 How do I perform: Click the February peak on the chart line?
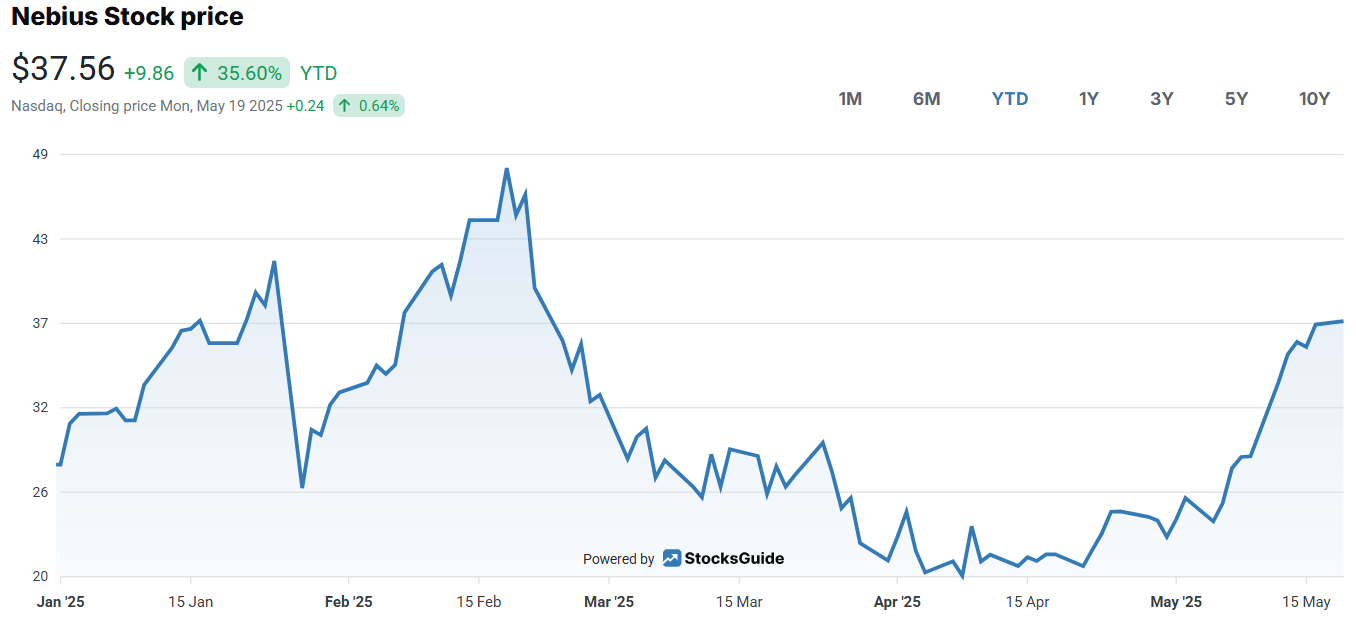pyautogui.click(x=508, y=170)
